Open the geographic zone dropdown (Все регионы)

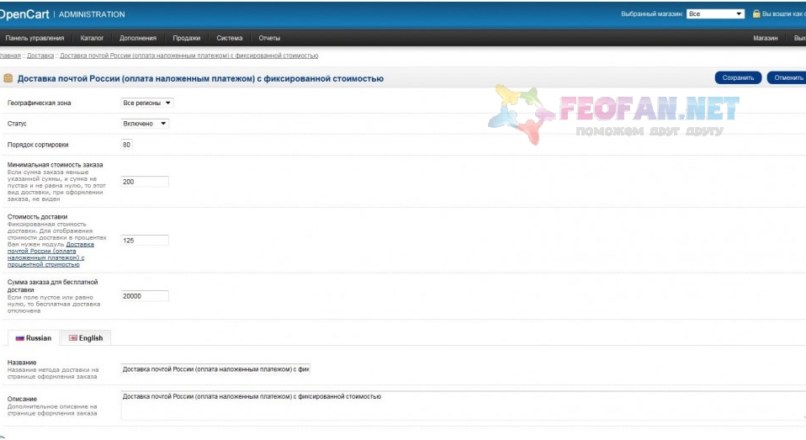[x=146, y=103]
